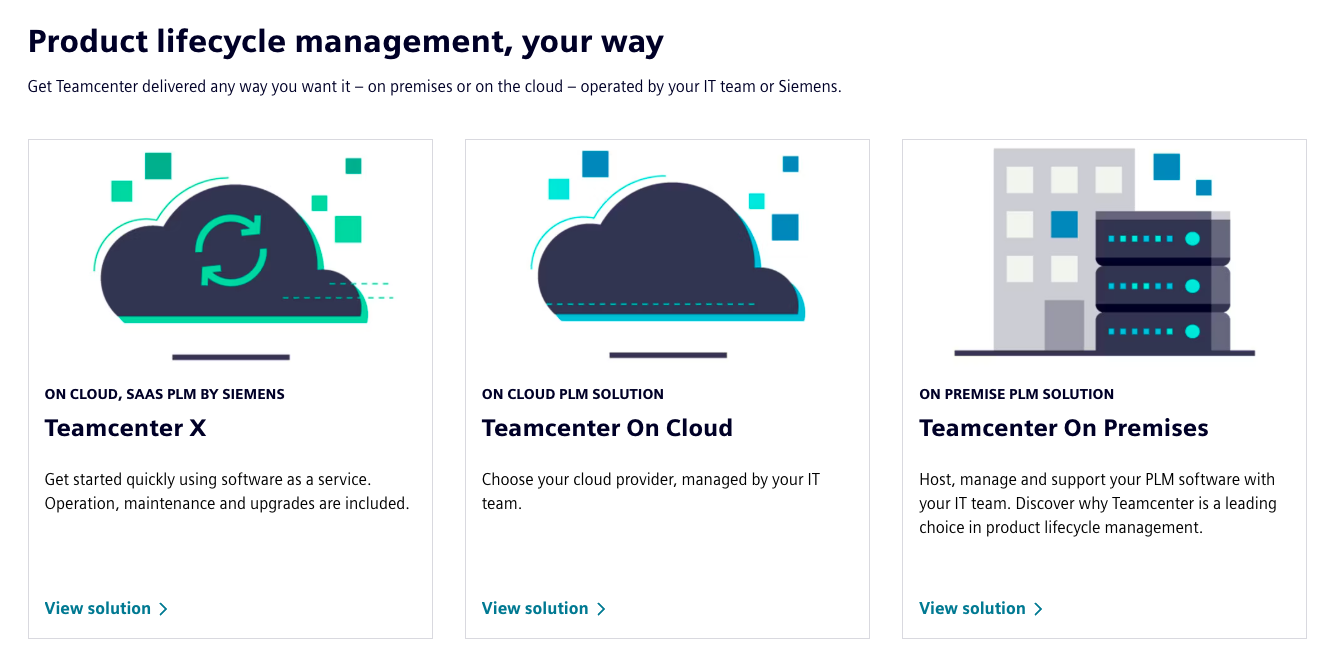Click the 'Product lifecycle management, your way' heading

click(x=346, y=42)
